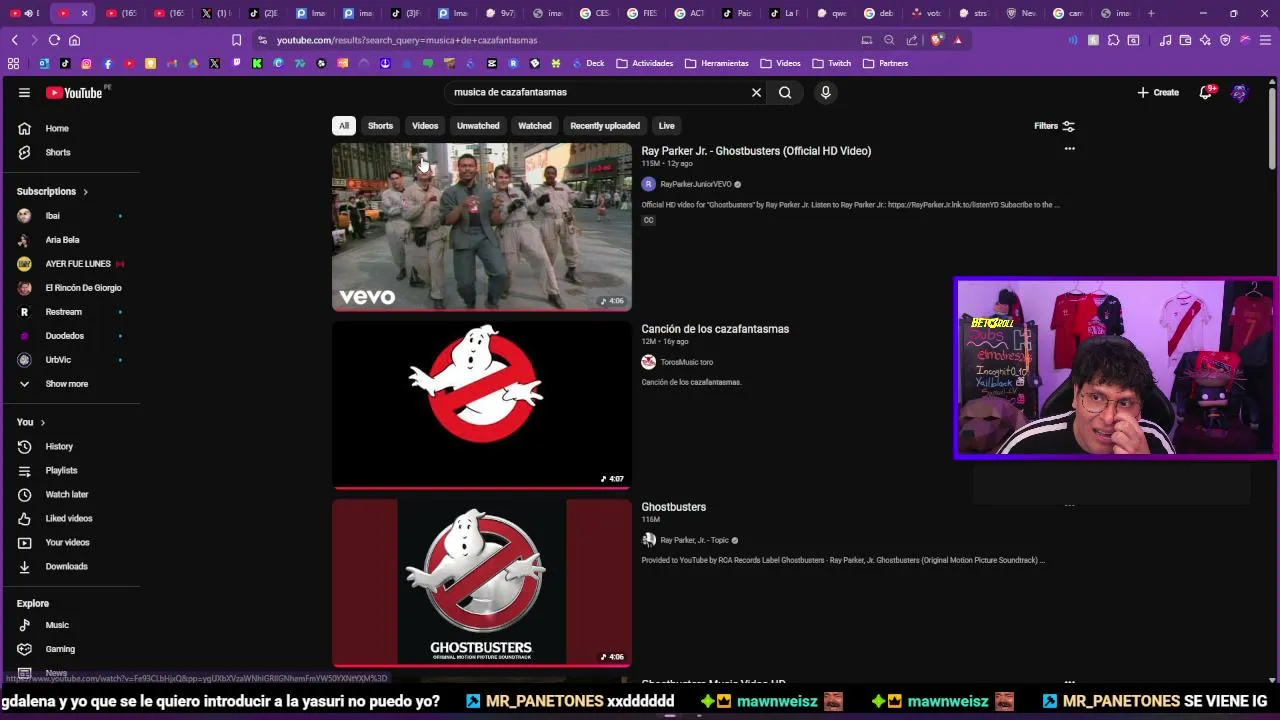Select the Unwatched filter chip
The width and height of the screenshot is (1280, 720).
478,126
